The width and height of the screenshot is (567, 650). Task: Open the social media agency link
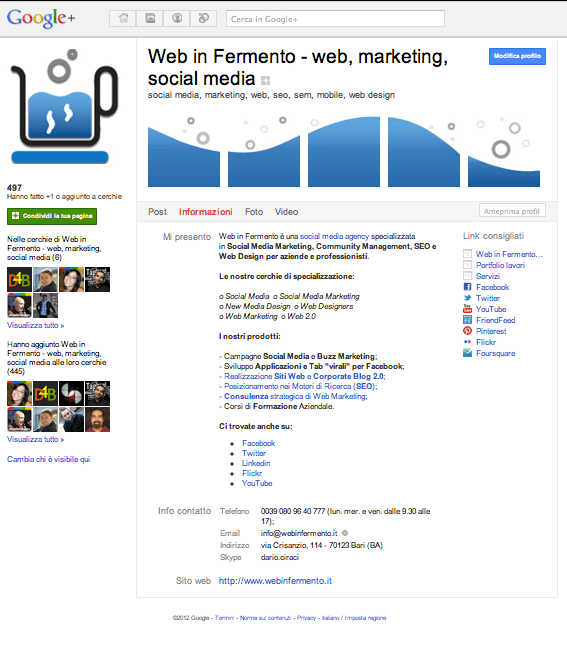pyautogui.click(x=334, y=236)
